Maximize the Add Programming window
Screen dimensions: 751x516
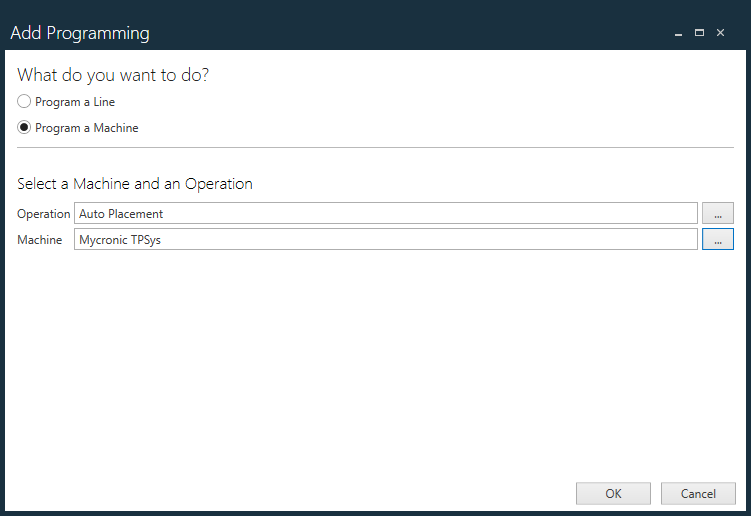tap(700, 33)
